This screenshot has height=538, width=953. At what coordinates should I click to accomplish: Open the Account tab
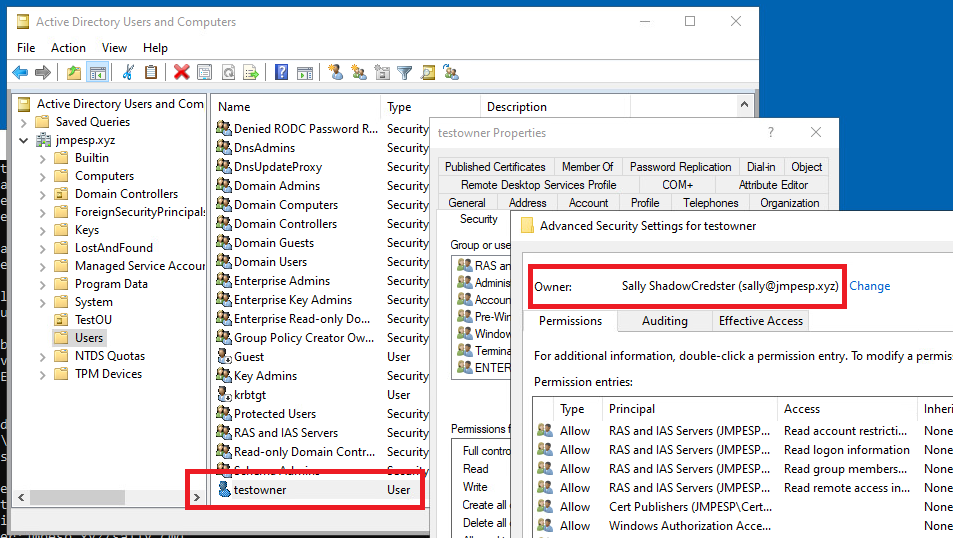click(x=588, y=203)
